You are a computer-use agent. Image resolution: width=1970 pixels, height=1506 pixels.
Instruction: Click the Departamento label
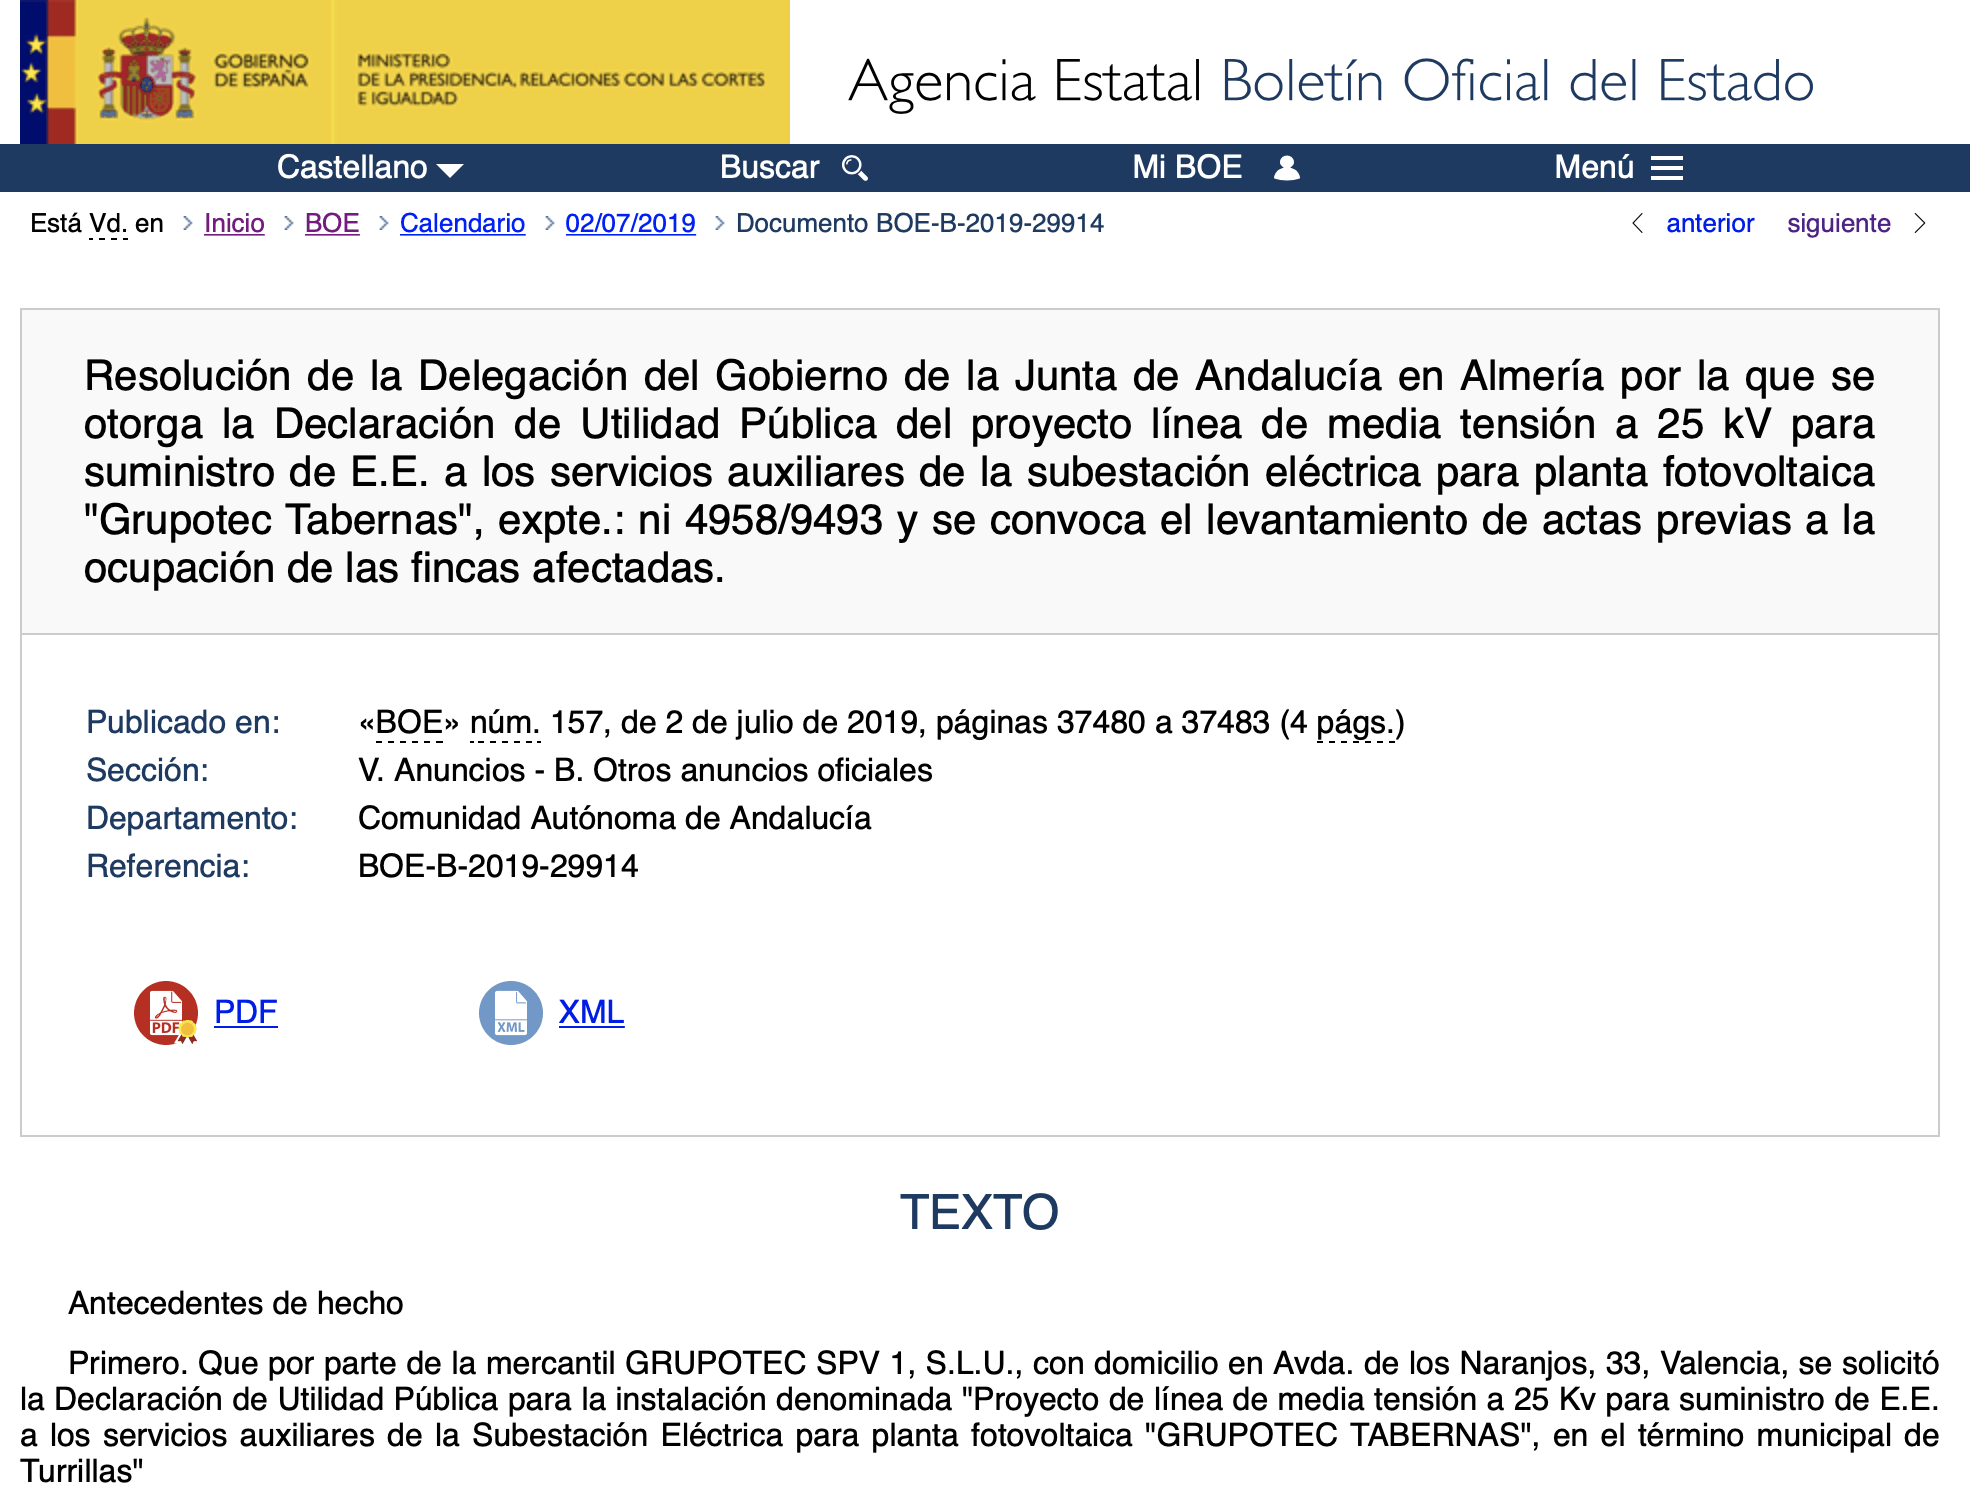[192, 818]
